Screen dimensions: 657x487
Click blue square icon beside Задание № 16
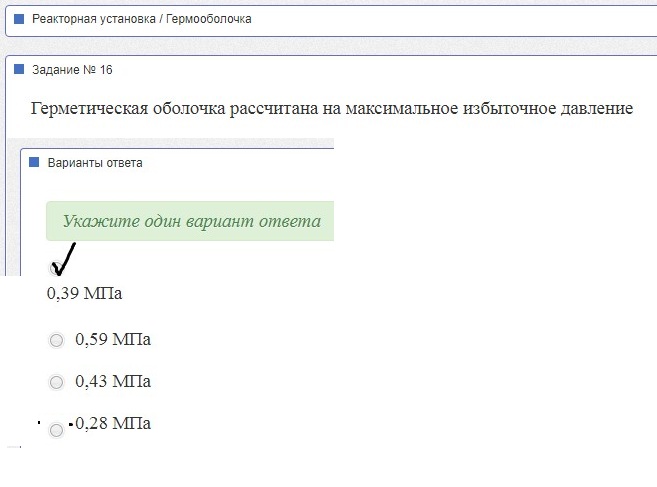point(19,69)
